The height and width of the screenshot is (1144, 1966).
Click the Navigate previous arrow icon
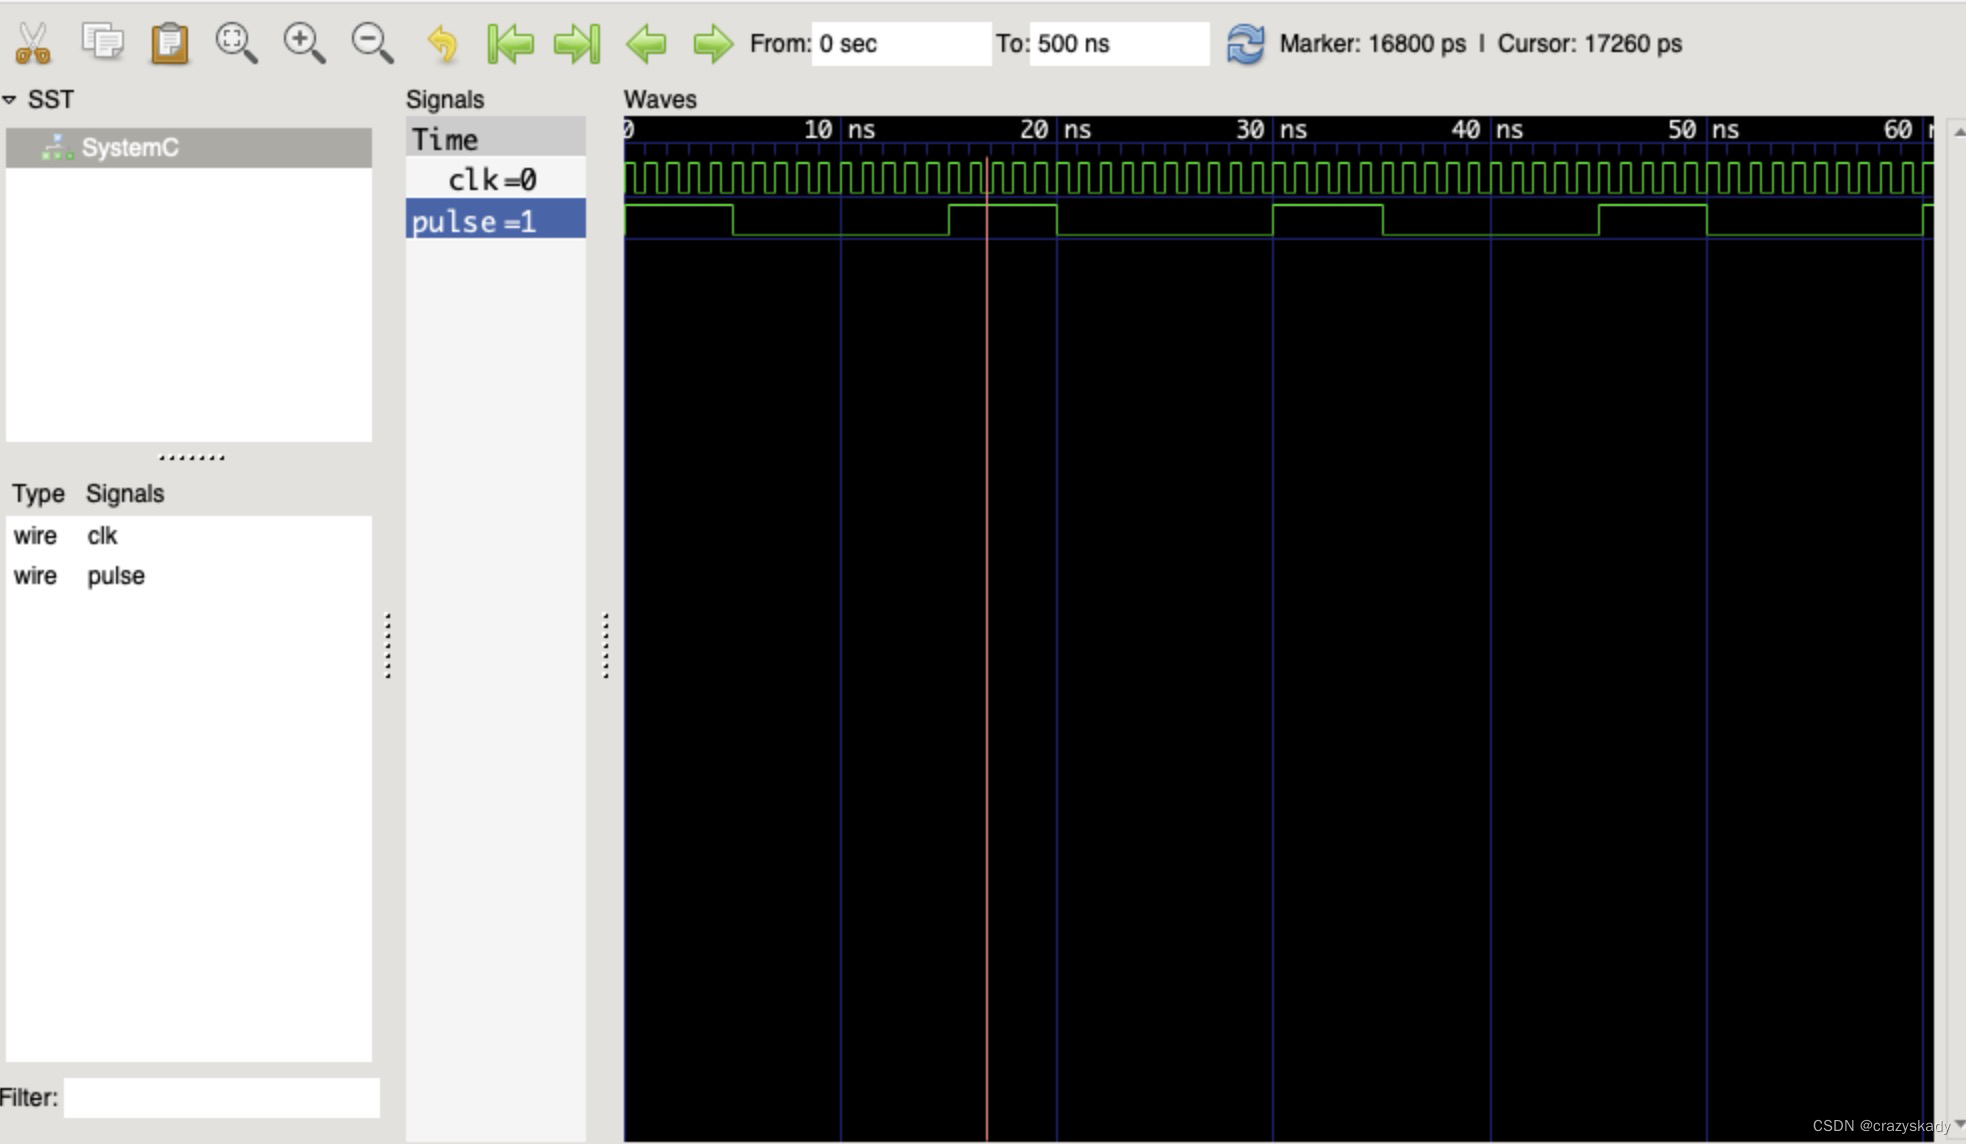click(647, 44)
